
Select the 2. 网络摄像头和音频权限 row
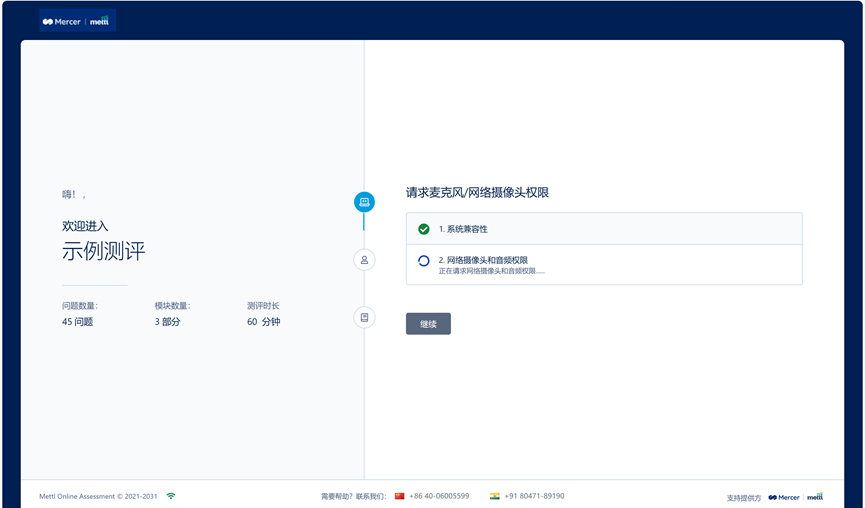coord(604,264)
